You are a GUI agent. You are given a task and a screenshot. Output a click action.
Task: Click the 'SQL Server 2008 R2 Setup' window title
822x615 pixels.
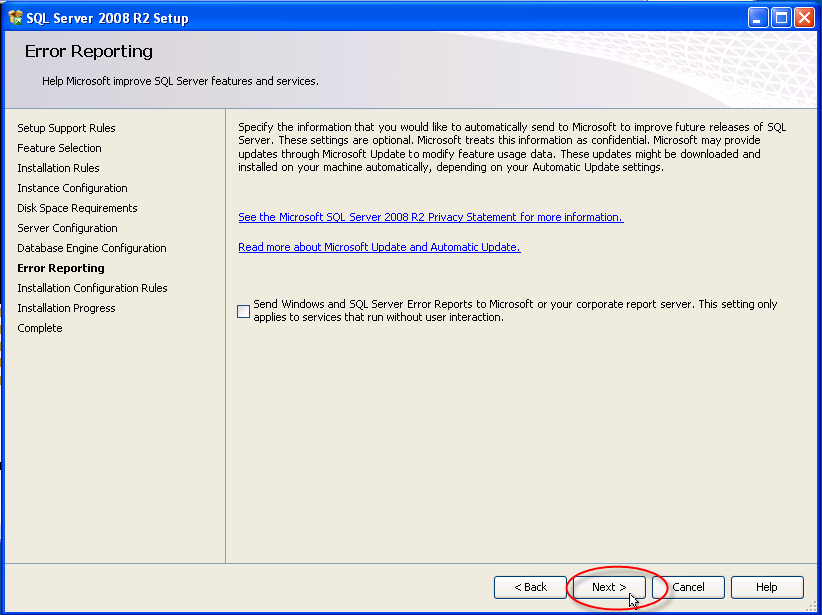(107, 18)
